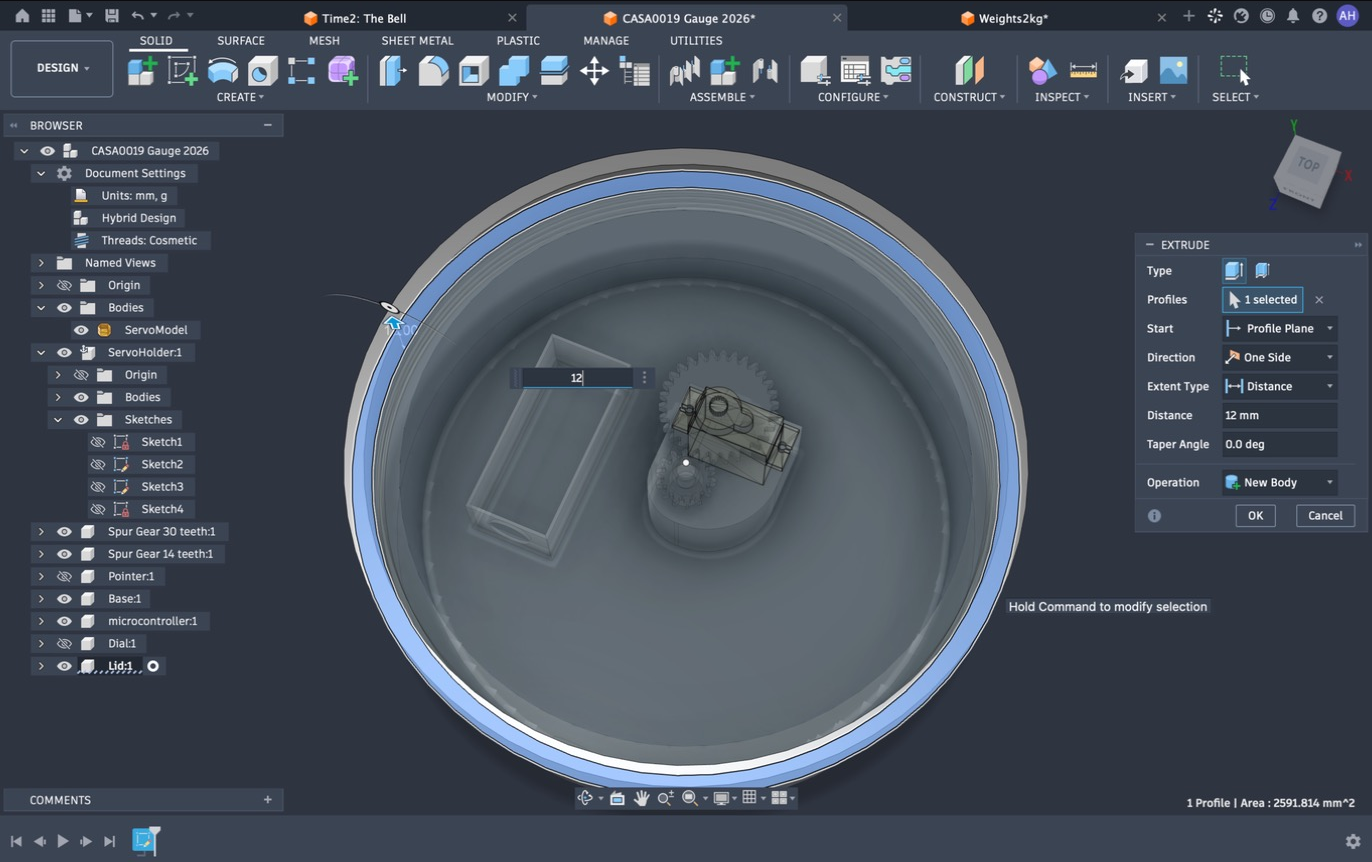Click the timeline Play button
Image resolution: width=1372 pixels, height=862 pixels.
point(62,841)
